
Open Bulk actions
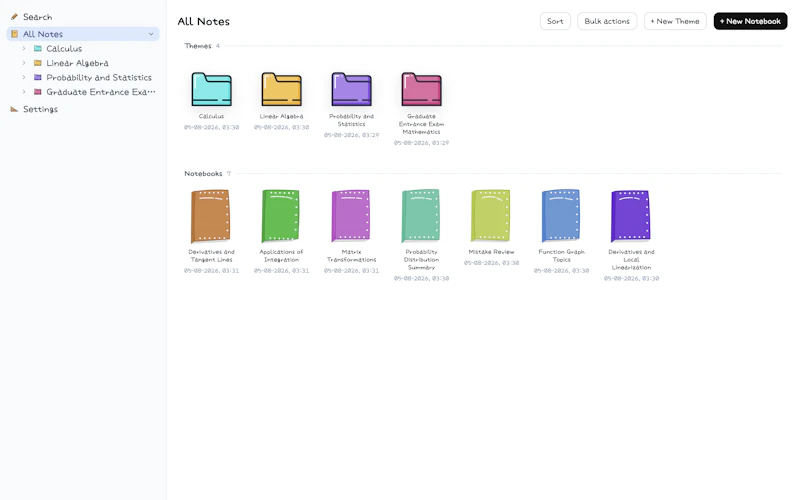point(607,21)
